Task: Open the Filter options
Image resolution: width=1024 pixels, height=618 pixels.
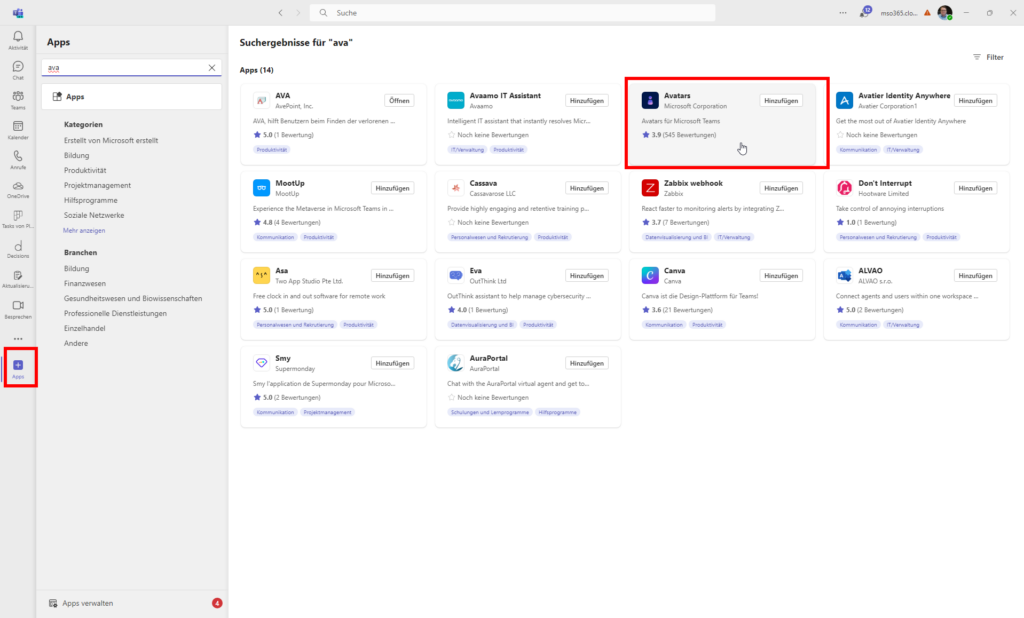Action: coord(988,57)
